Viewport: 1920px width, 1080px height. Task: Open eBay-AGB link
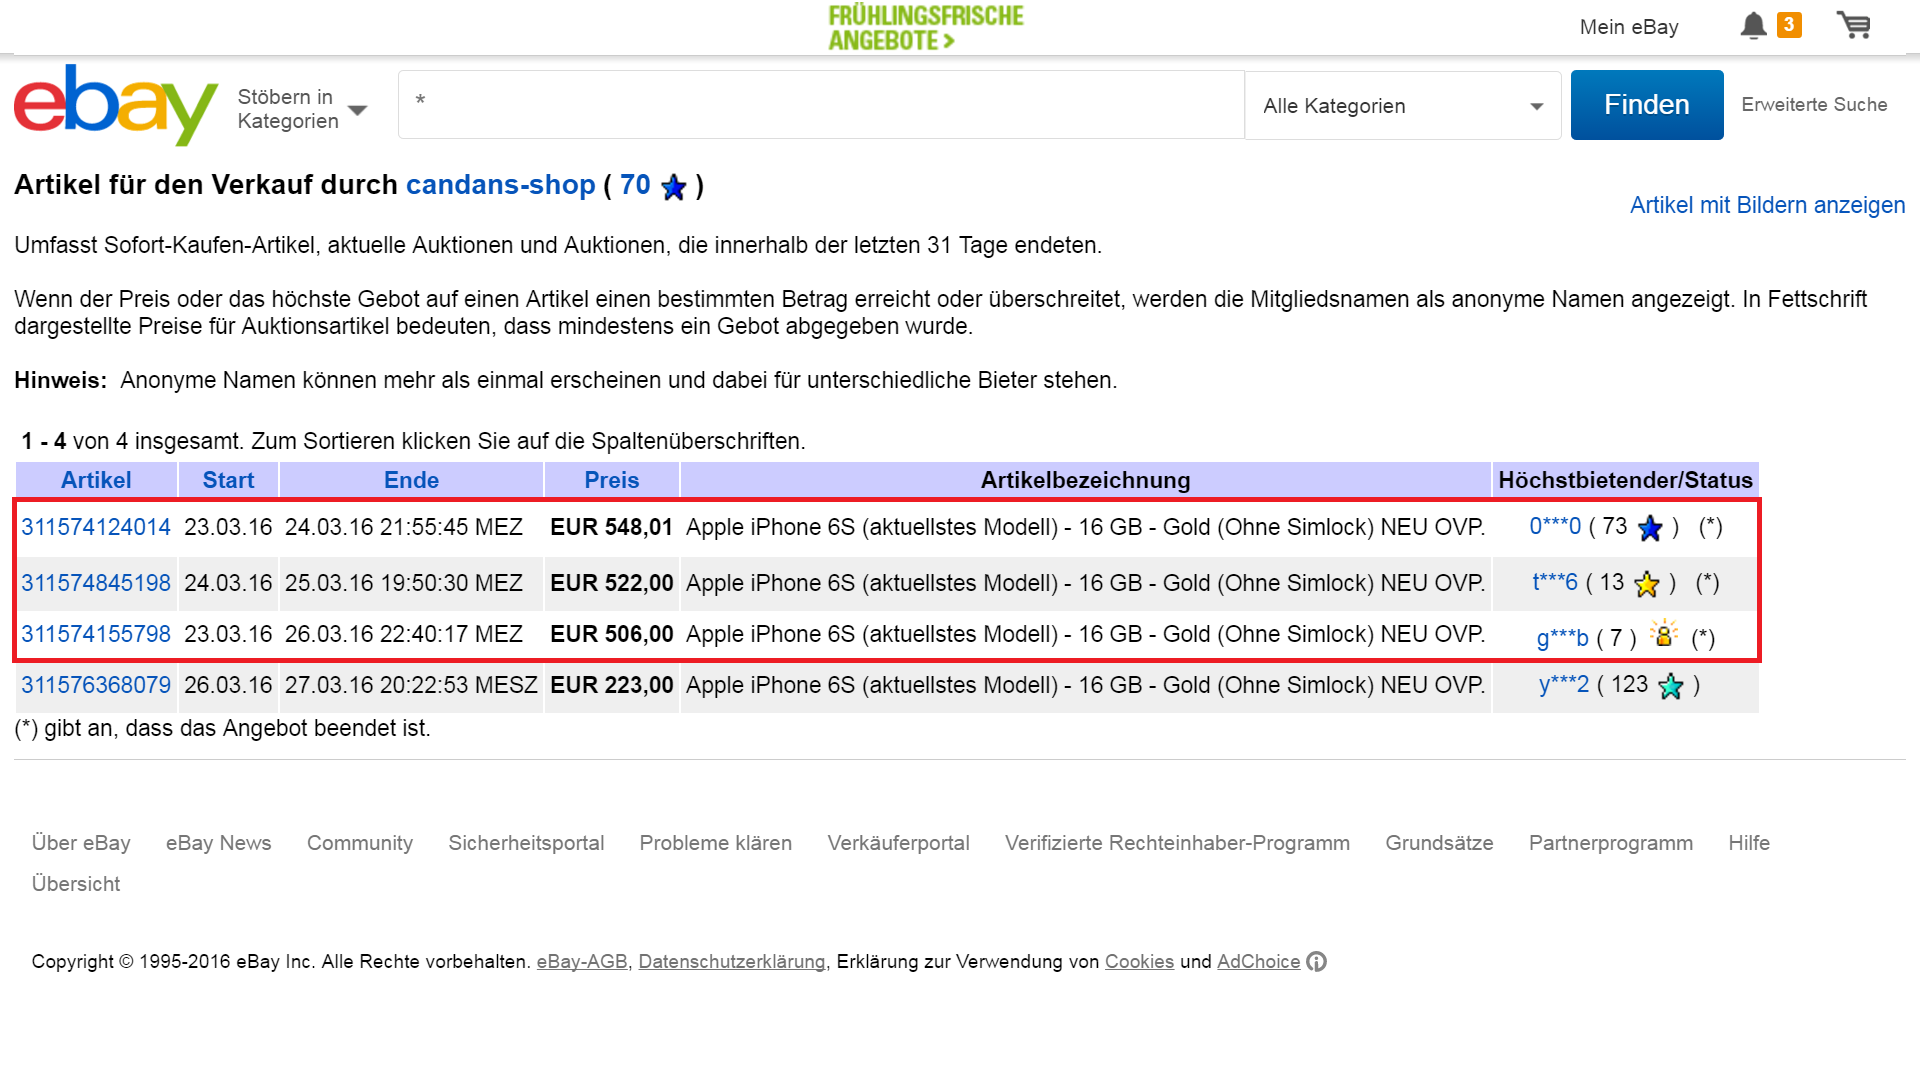point(583,962)
